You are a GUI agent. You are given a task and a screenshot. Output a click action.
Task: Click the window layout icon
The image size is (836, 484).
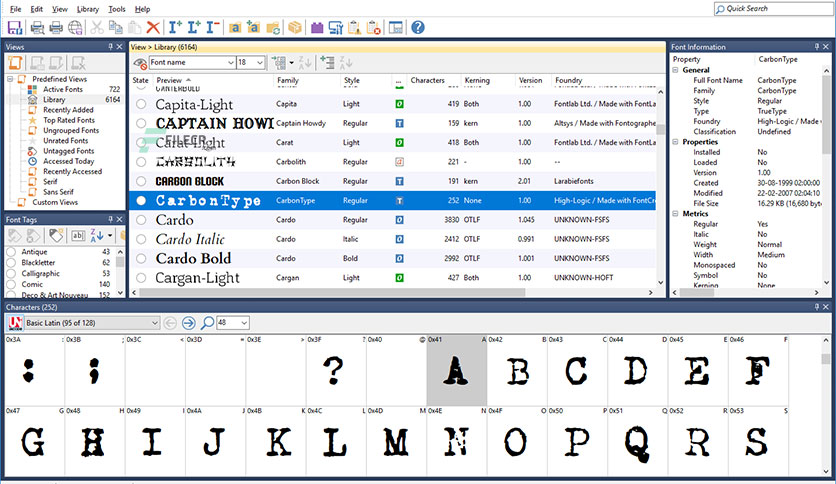396,28
